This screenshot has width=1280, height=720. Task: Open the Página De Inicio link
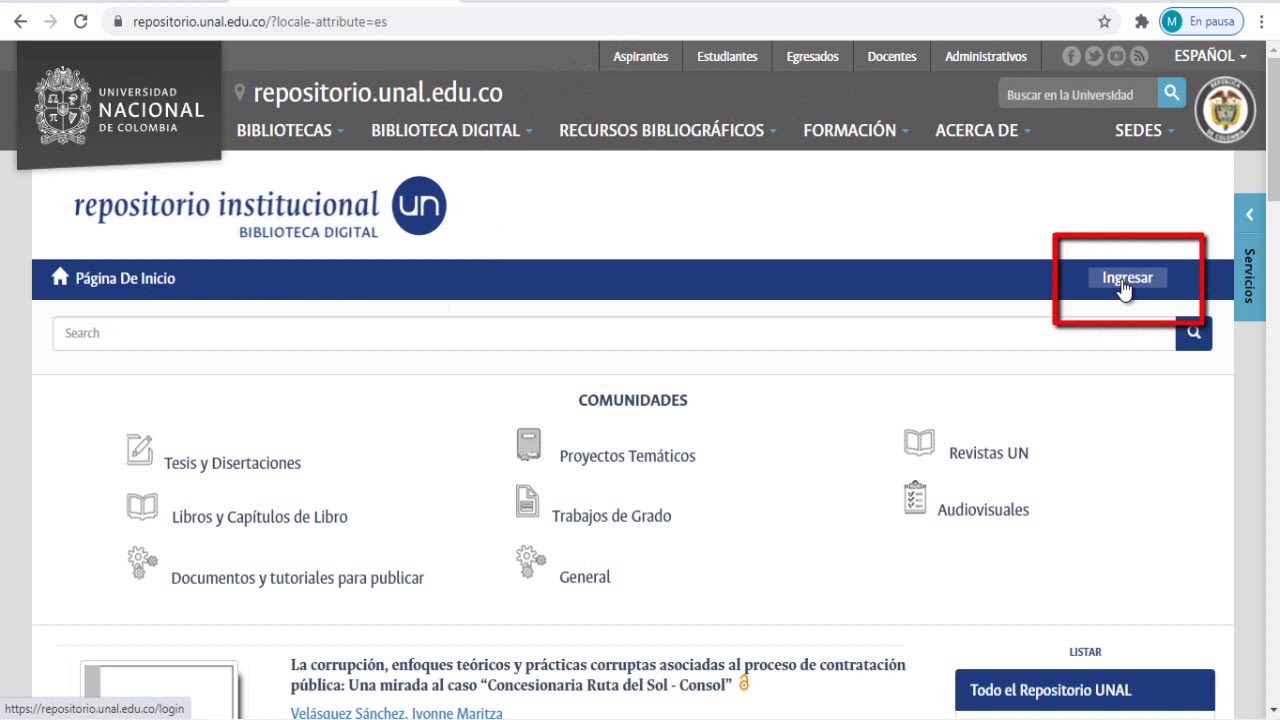(125, 278)
